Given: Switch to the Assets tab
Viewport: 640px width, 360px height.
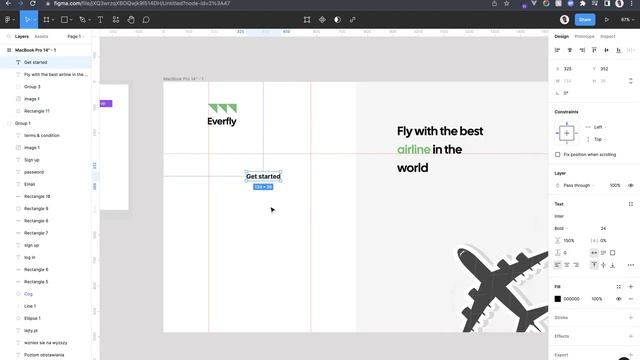Looking at the screenshot, I should point(41,36).
